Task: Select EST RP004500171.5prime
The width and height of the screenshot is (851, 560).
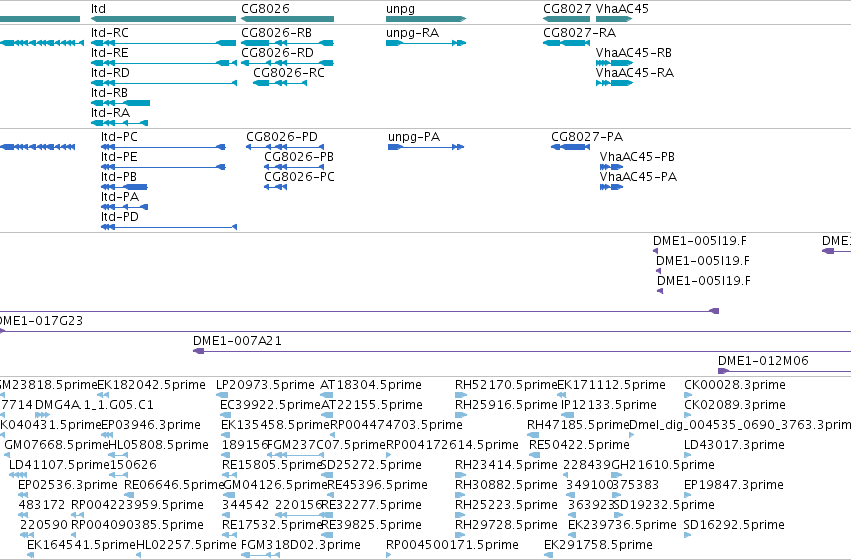Action: click(x=452, y=546)
